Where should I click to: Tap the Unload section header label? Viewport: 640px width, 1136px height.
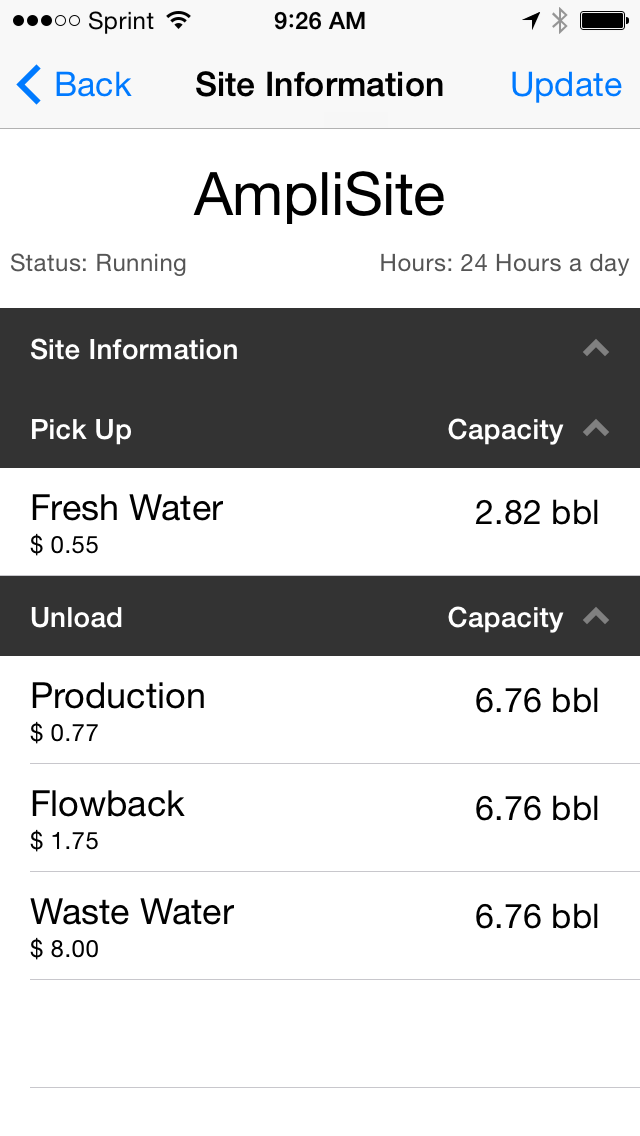tap(76, 618)
